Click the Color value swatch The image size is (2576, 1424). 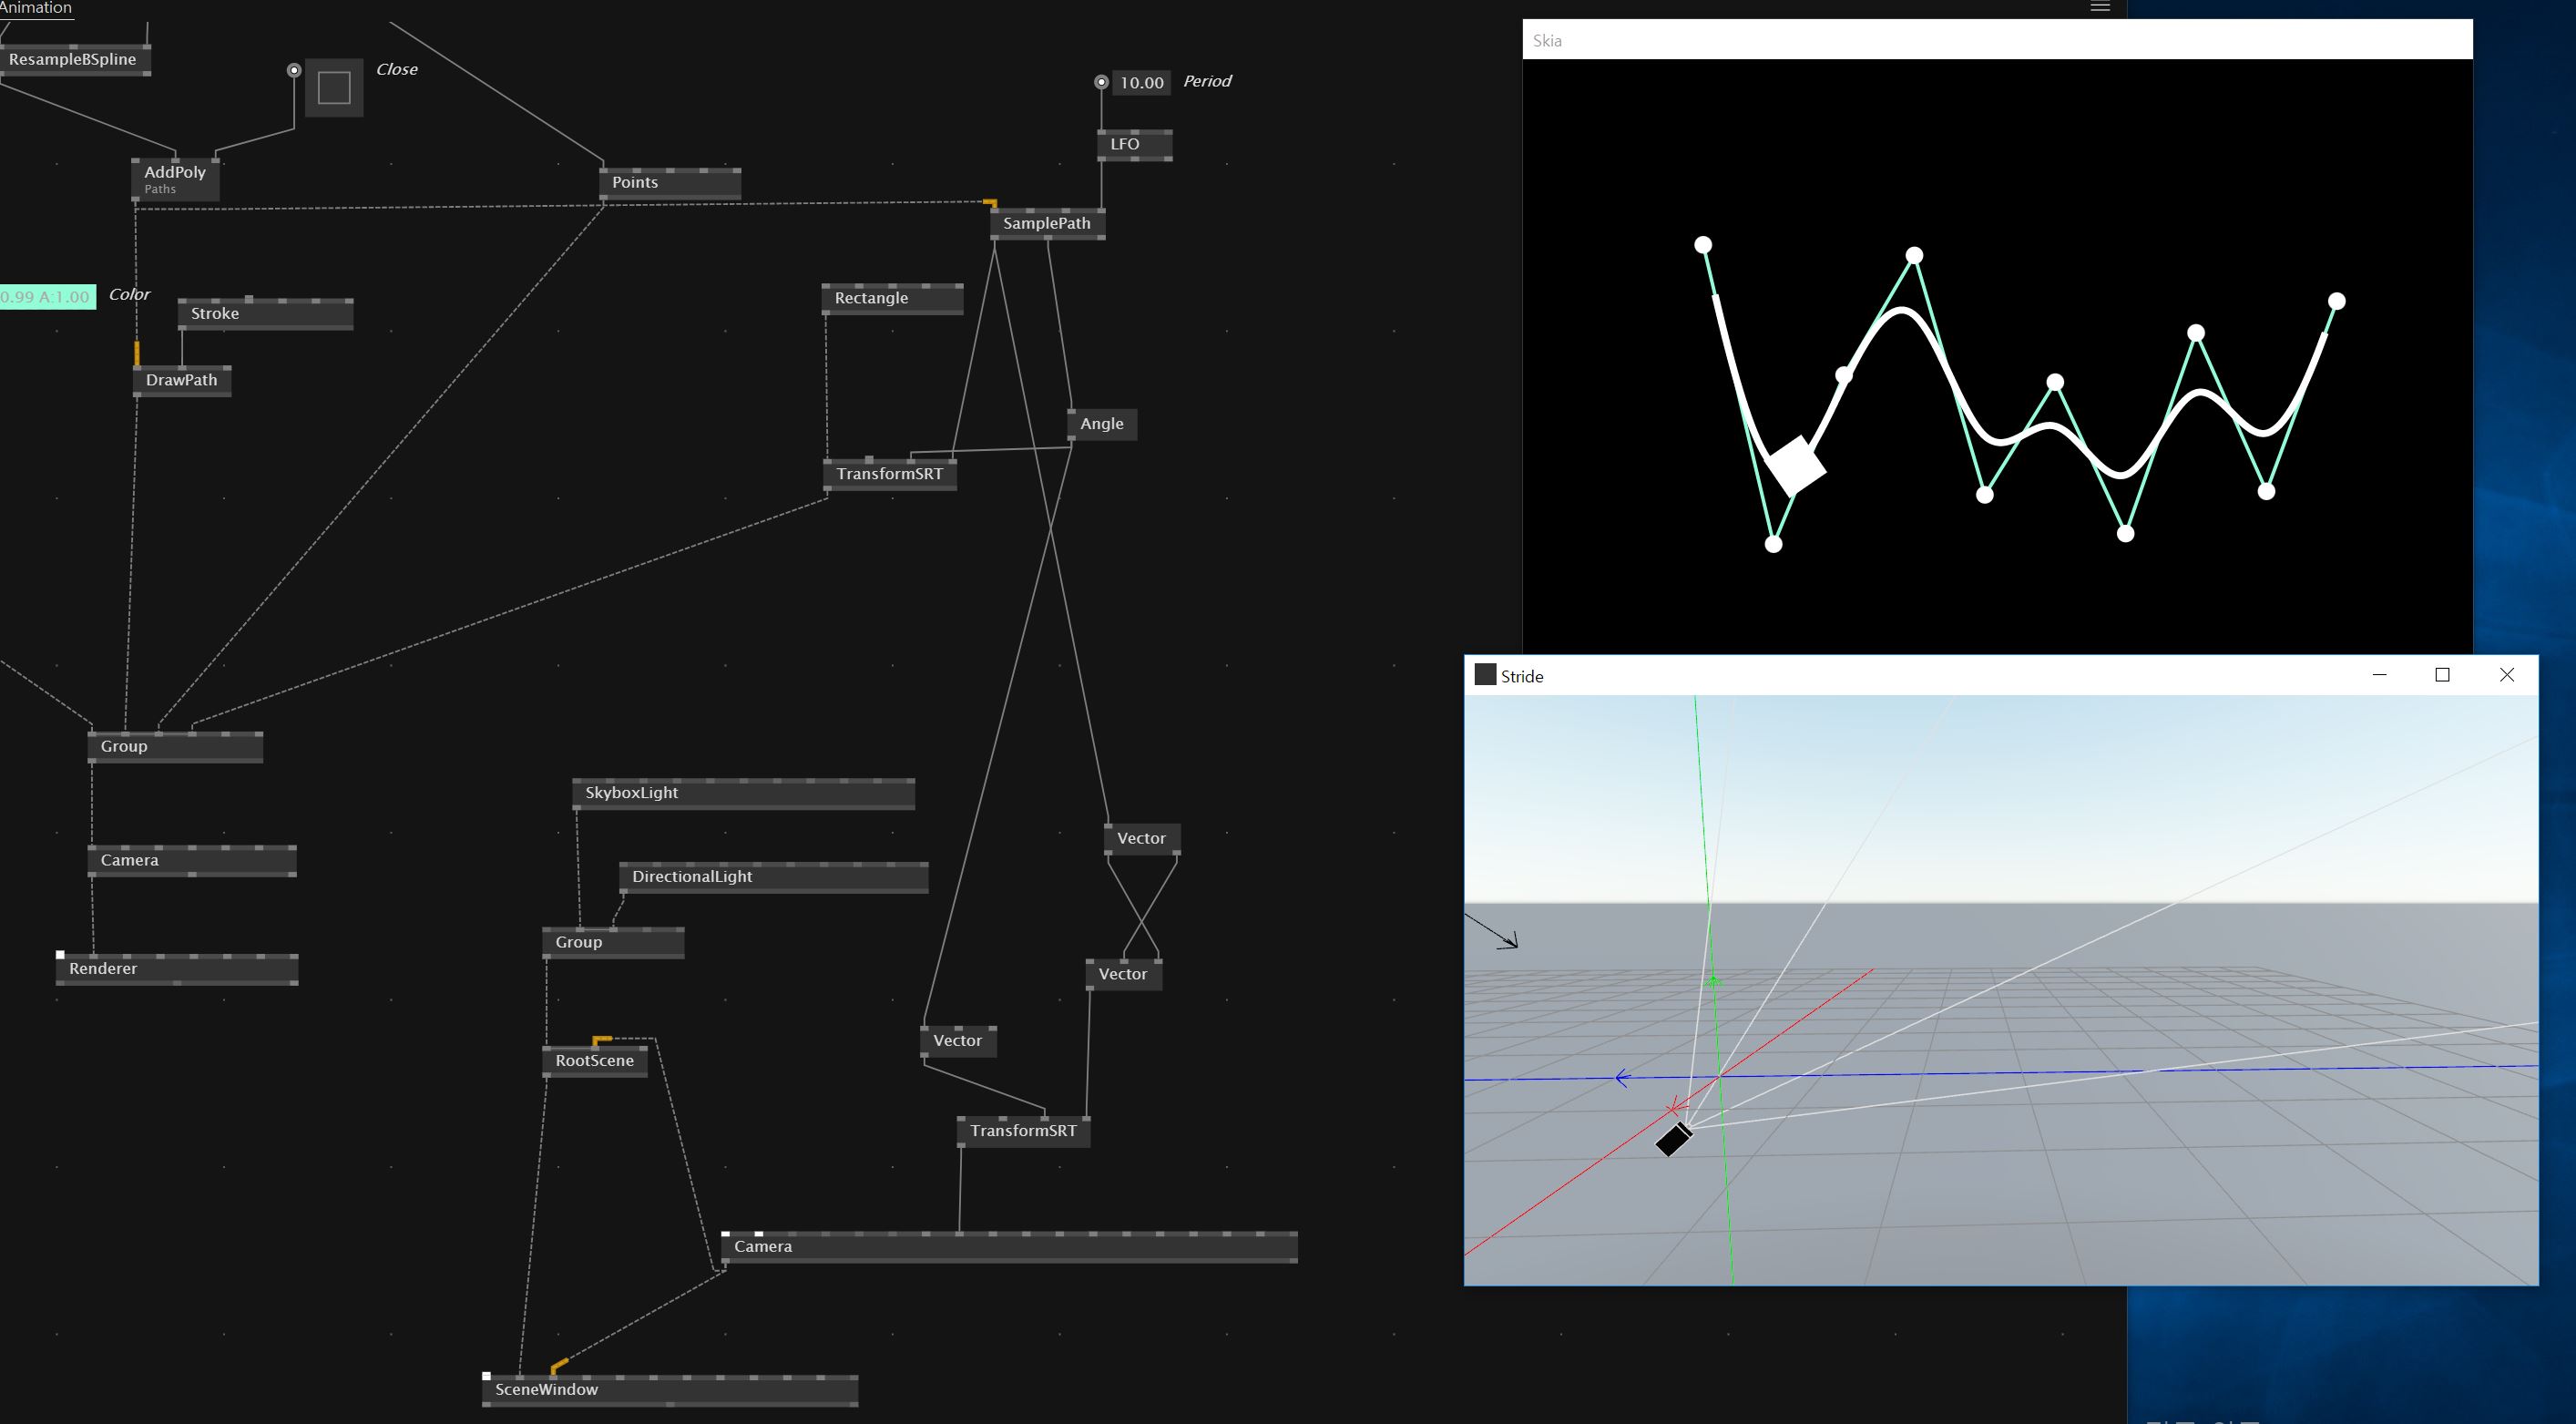pos(46,297)
